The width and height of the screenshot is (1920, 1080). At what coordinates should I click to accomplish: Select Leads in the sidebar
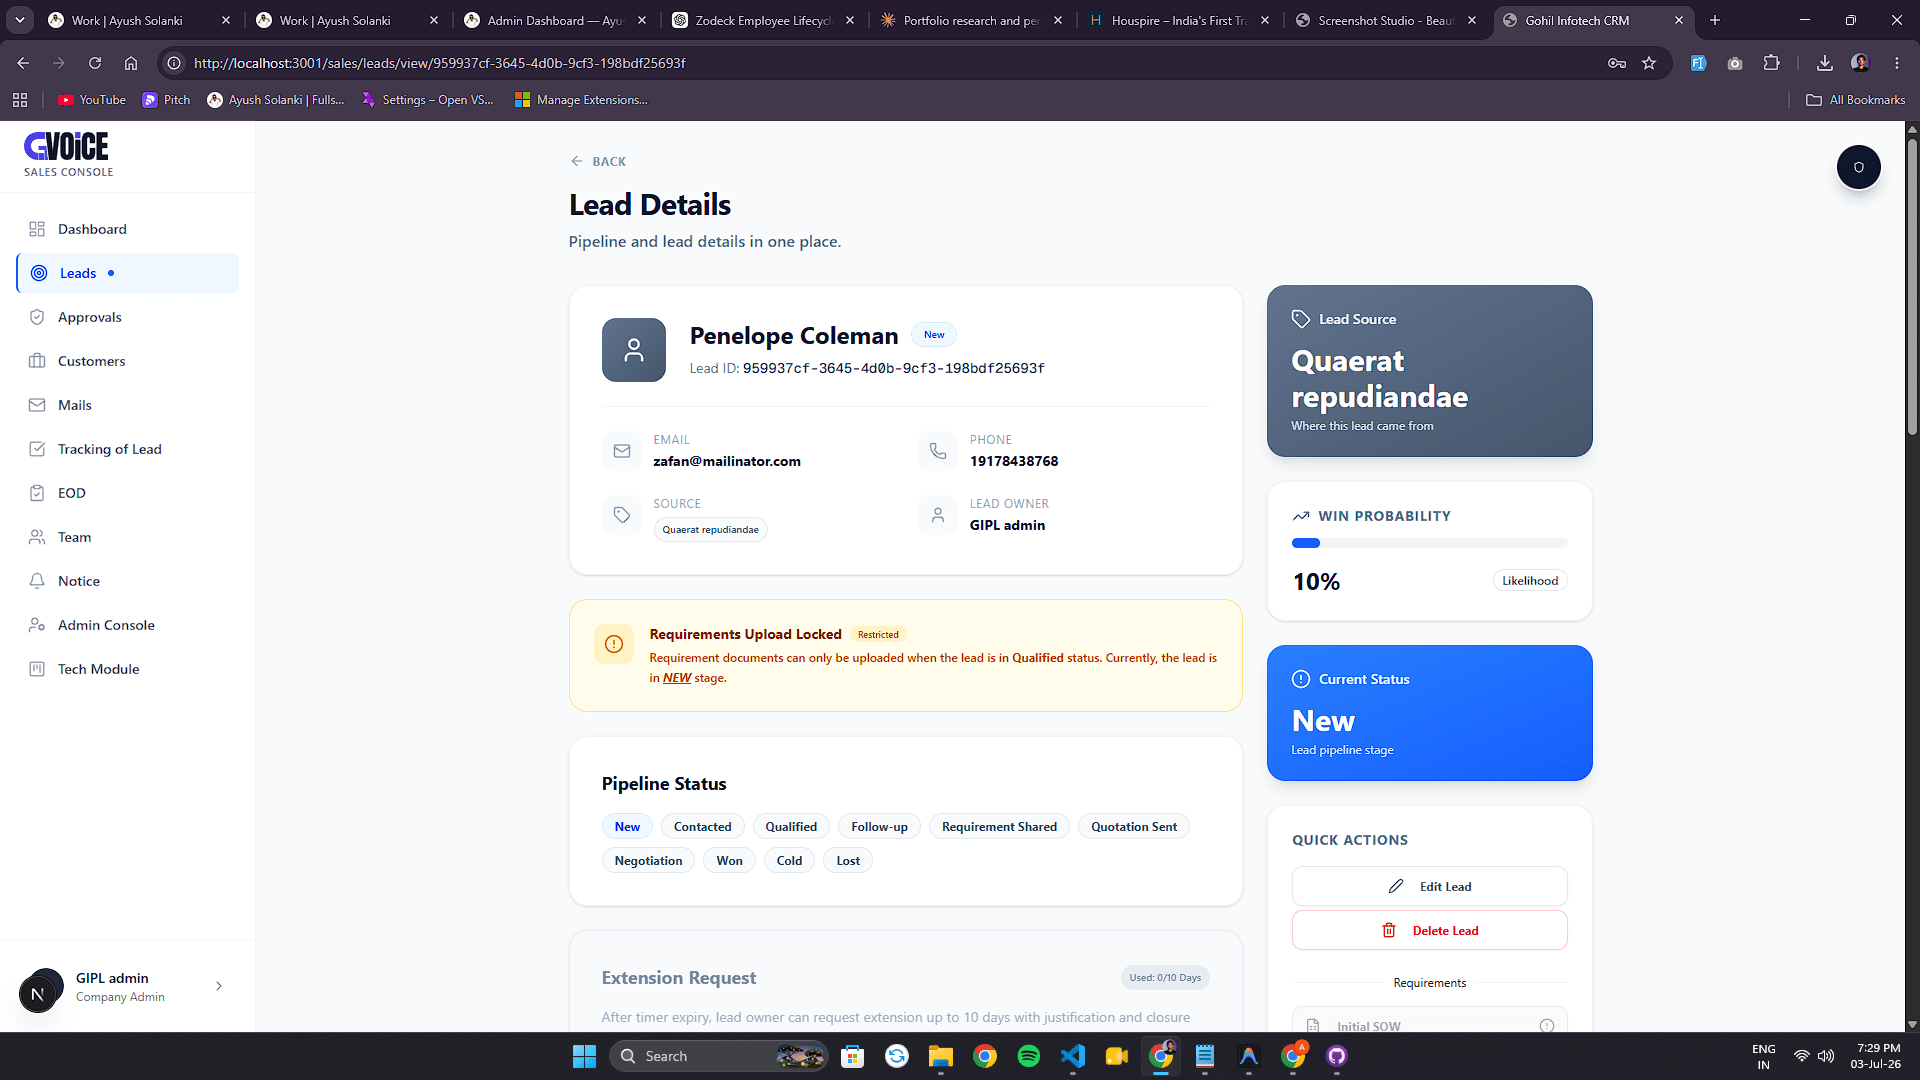pos(128,273)
